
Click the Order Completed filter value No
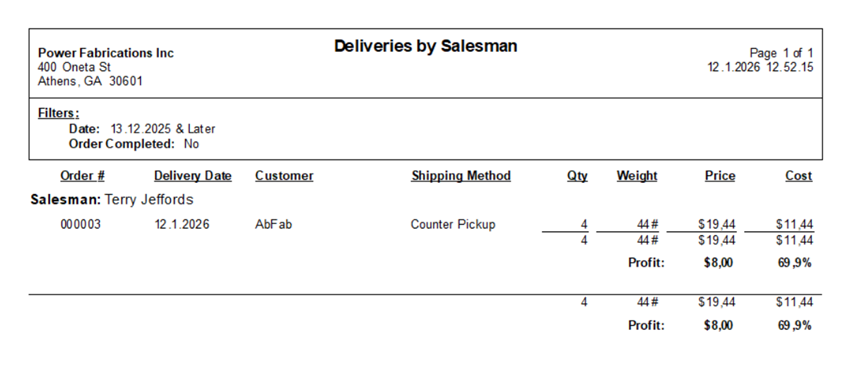(x=191, y=144)
